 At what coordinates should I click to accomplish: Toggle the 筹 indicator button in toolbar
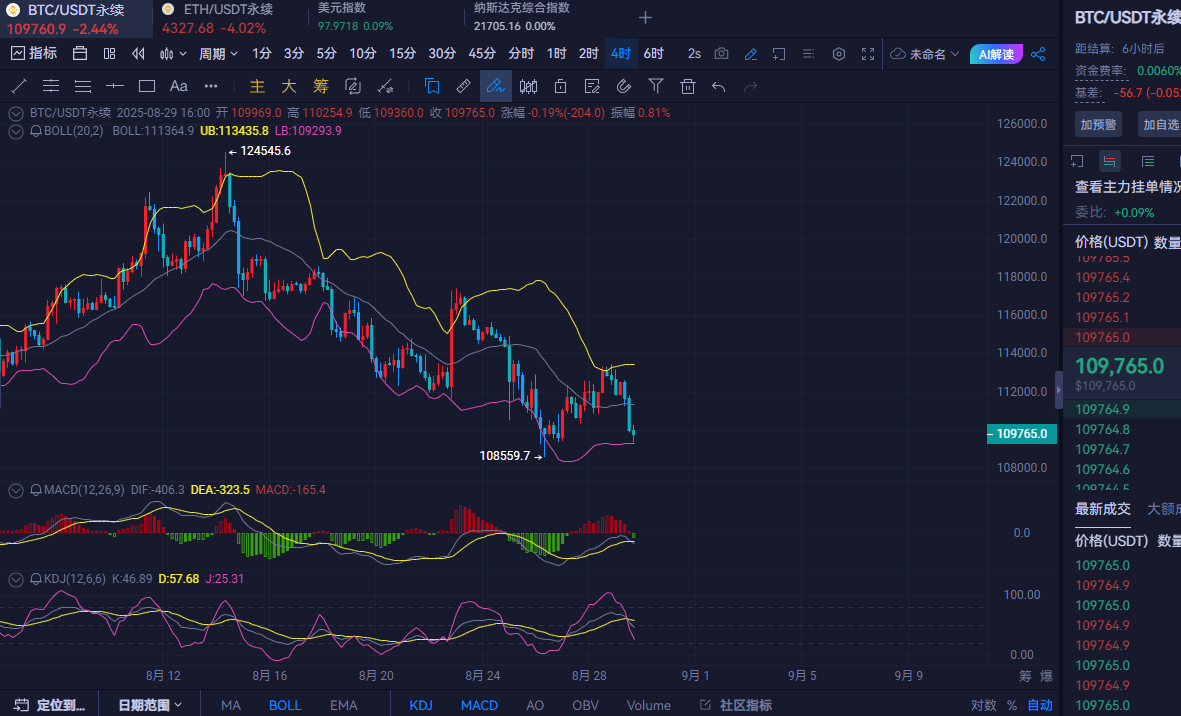point(321,86)
